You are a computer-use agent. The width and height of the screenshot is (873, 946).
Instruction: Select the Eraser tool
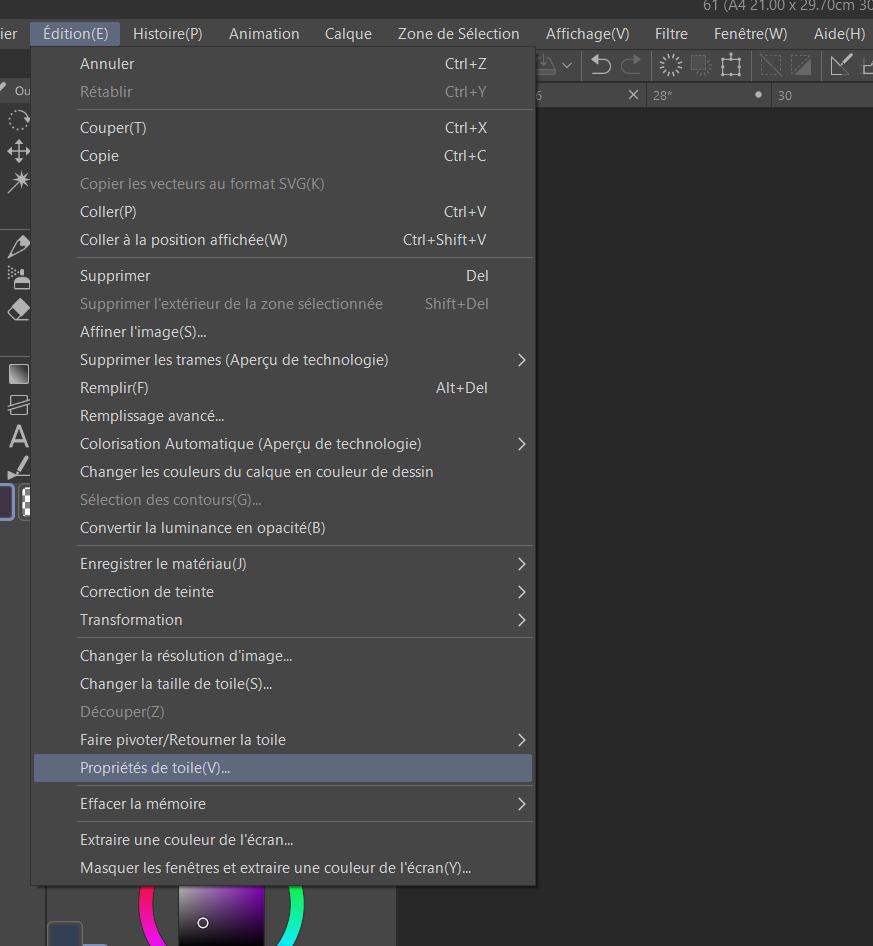tap(18, 310)
